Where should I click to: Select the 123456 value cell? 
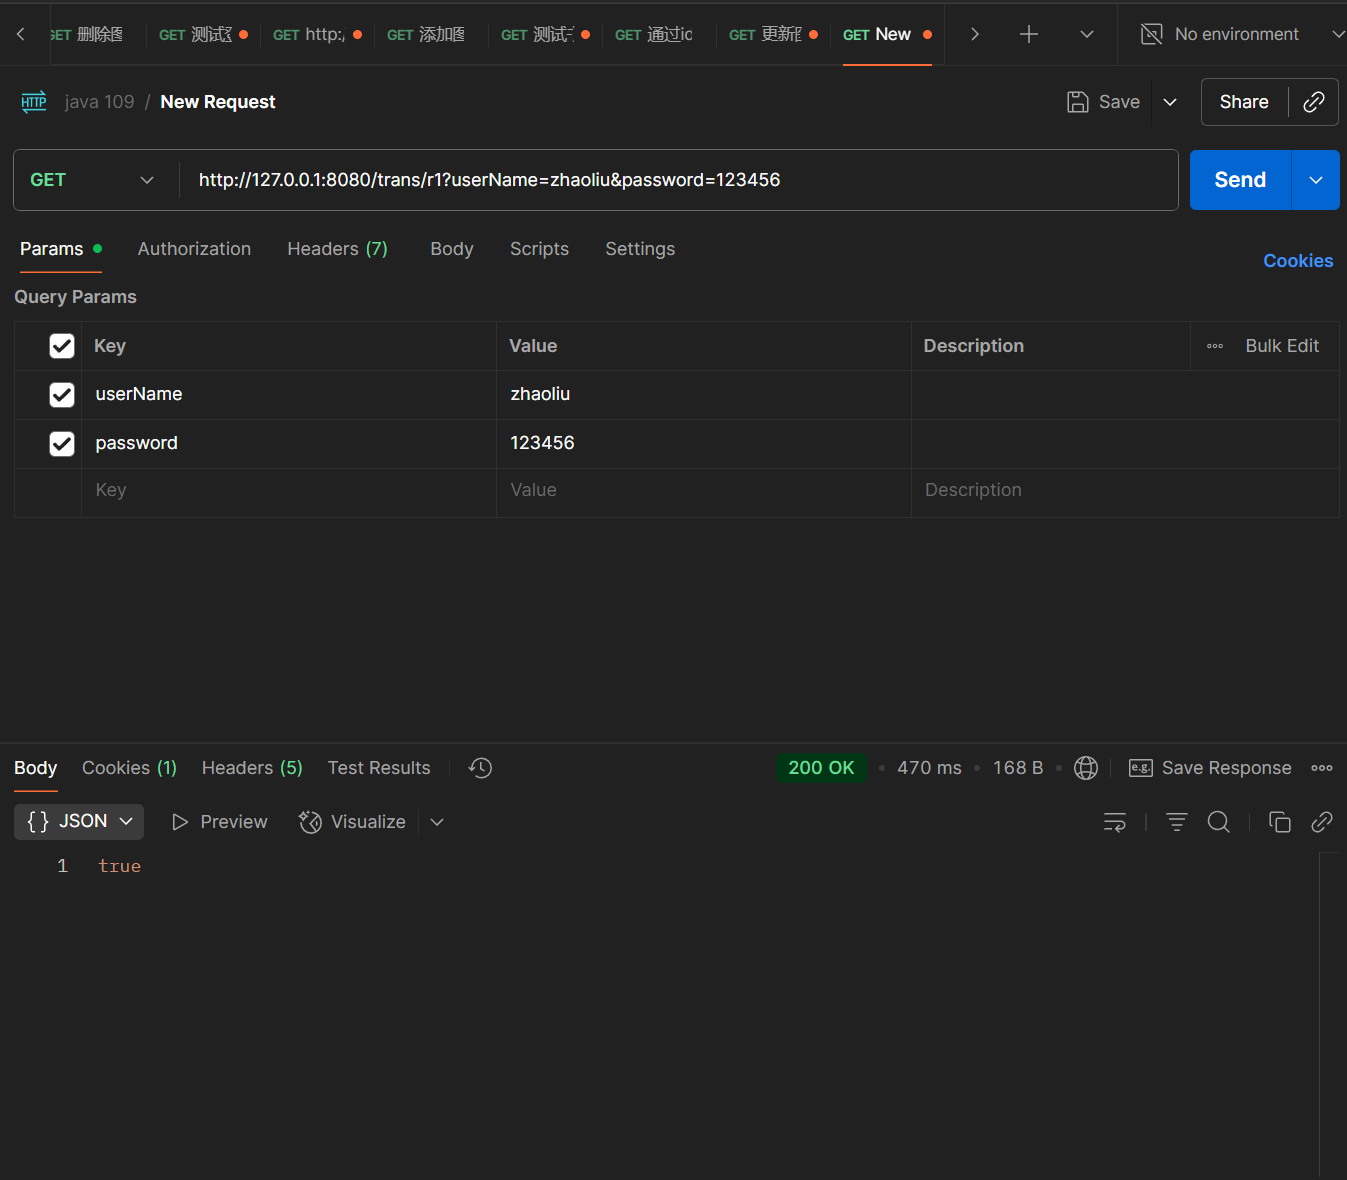704,444
